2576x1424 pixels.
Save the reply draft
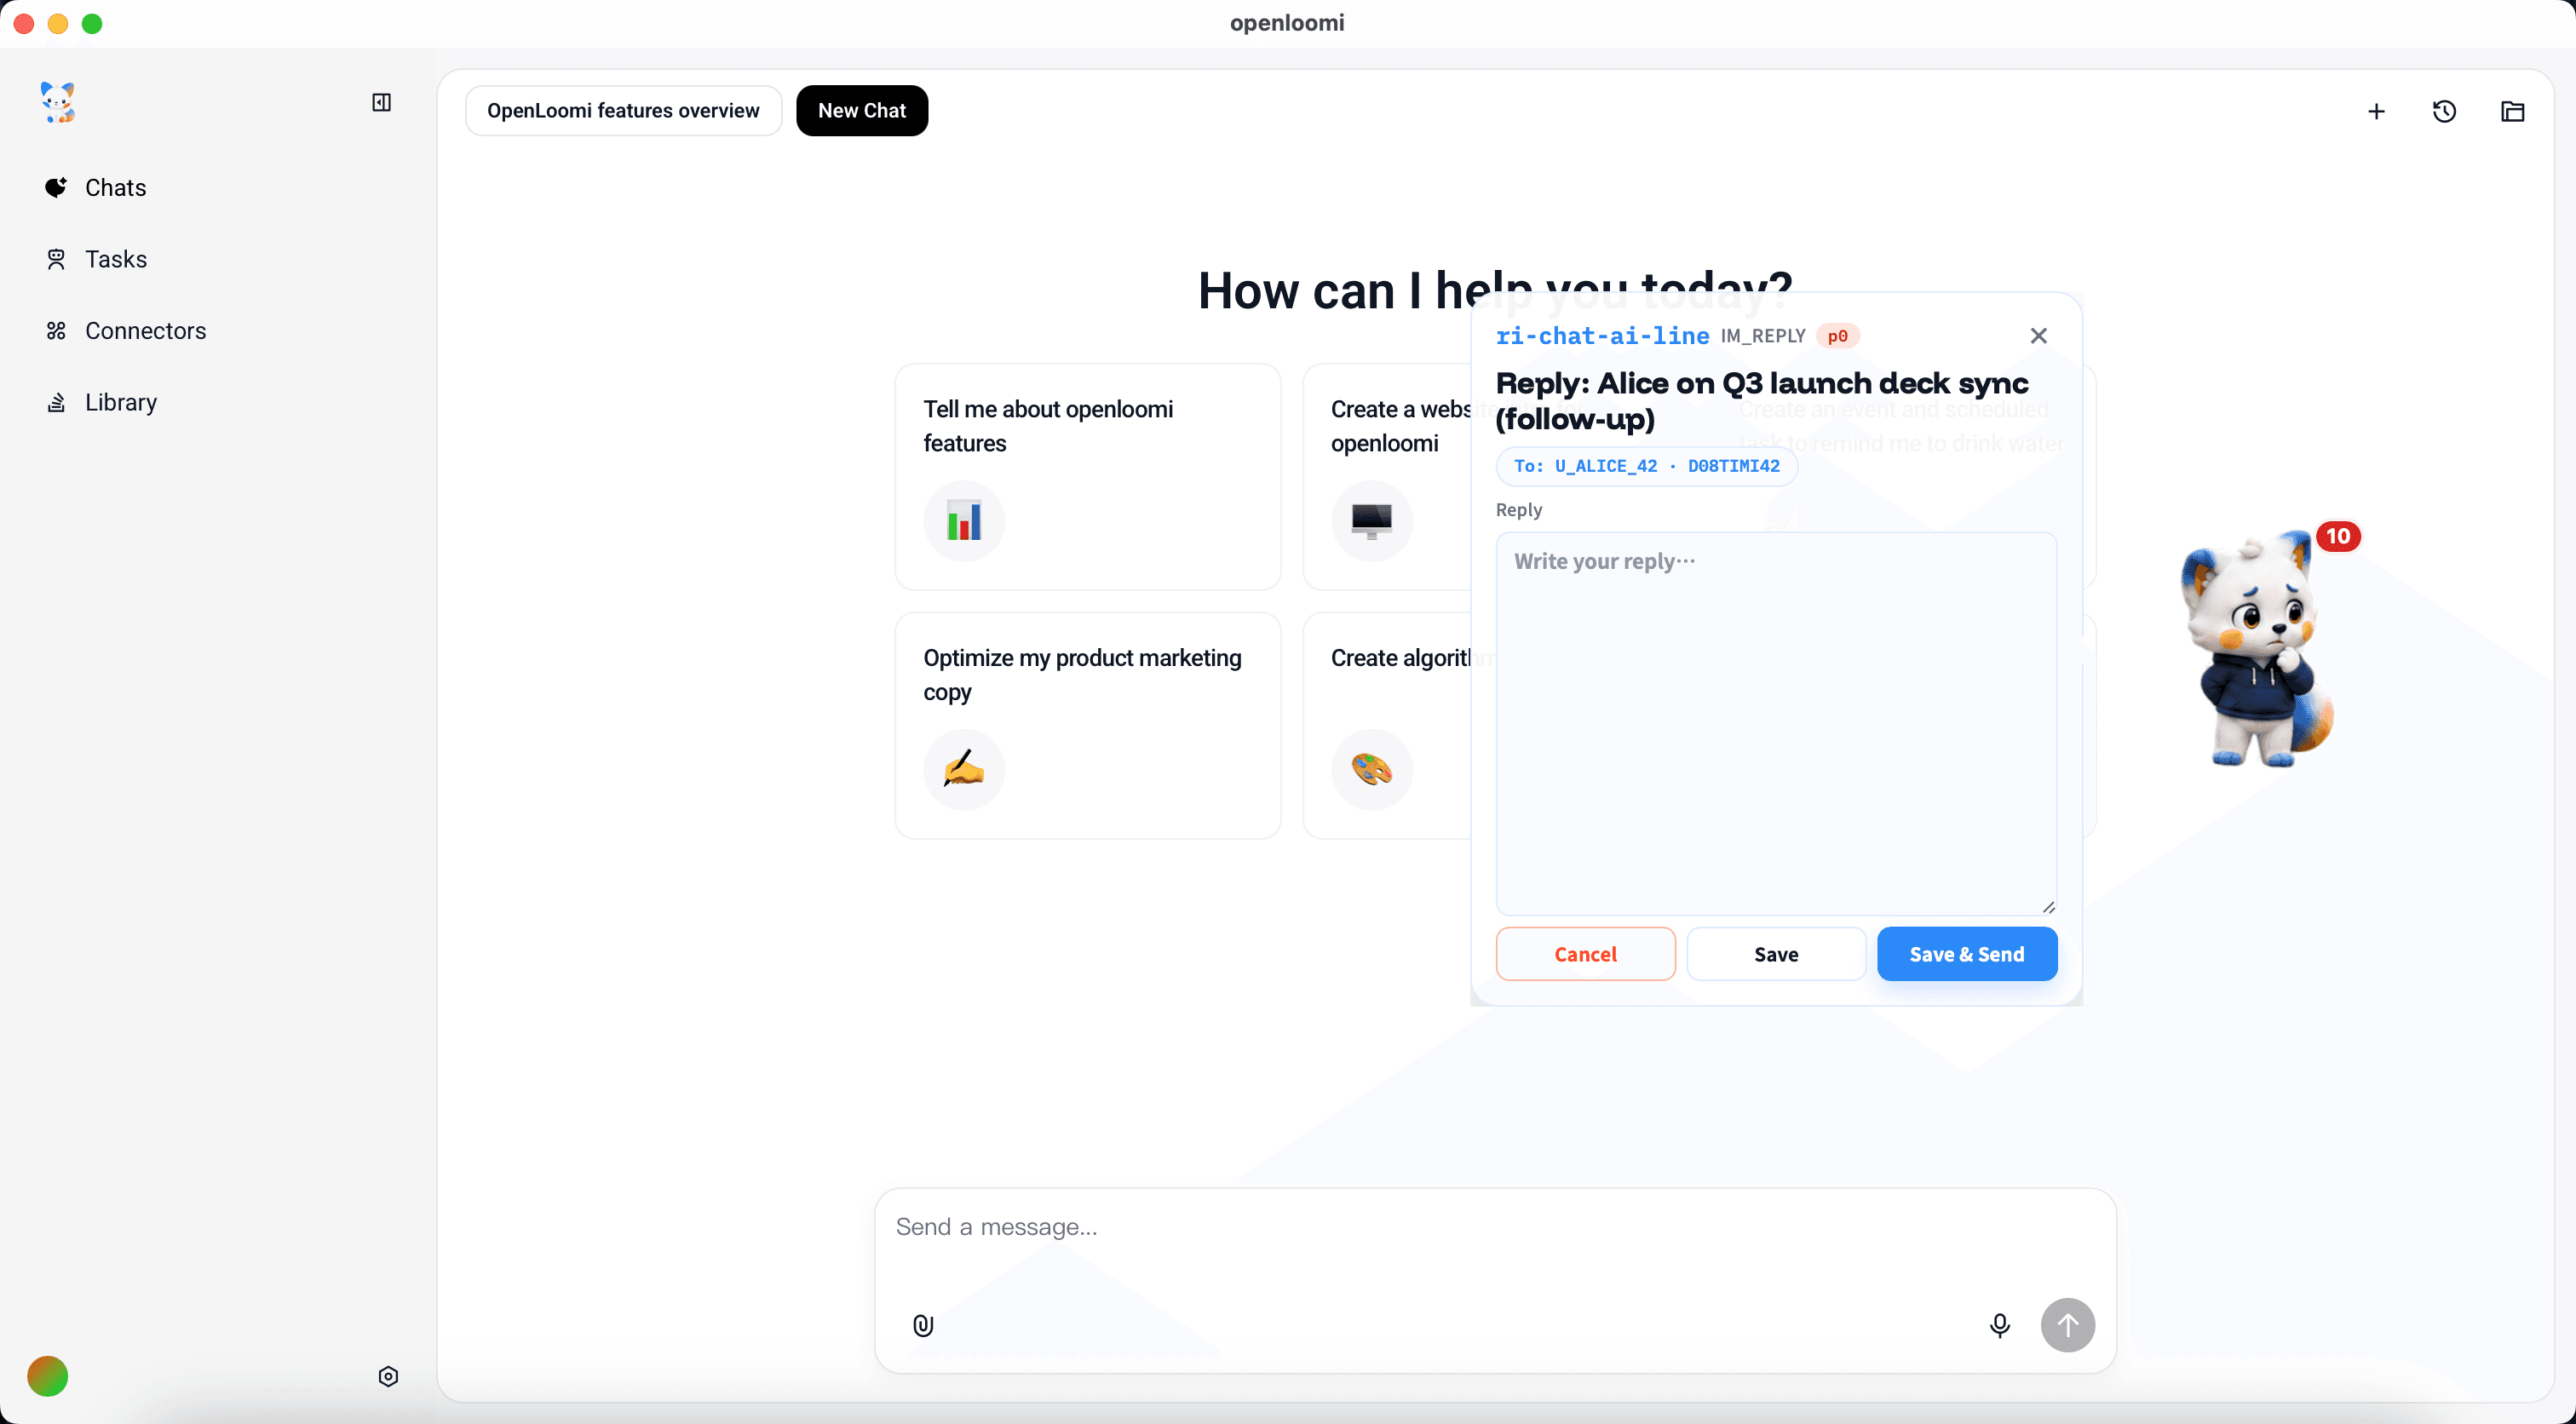pyautogui.click(x=1776, y=954)
